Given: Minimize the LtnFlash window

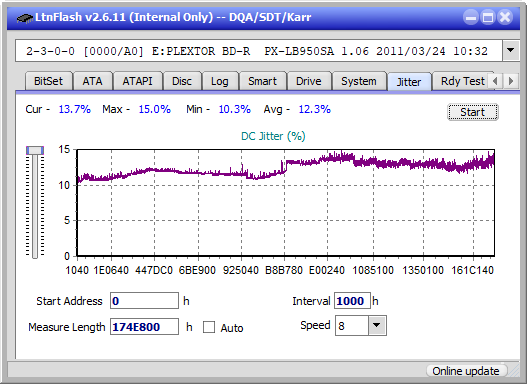Looking at the screenshot, I should [471, 17].
